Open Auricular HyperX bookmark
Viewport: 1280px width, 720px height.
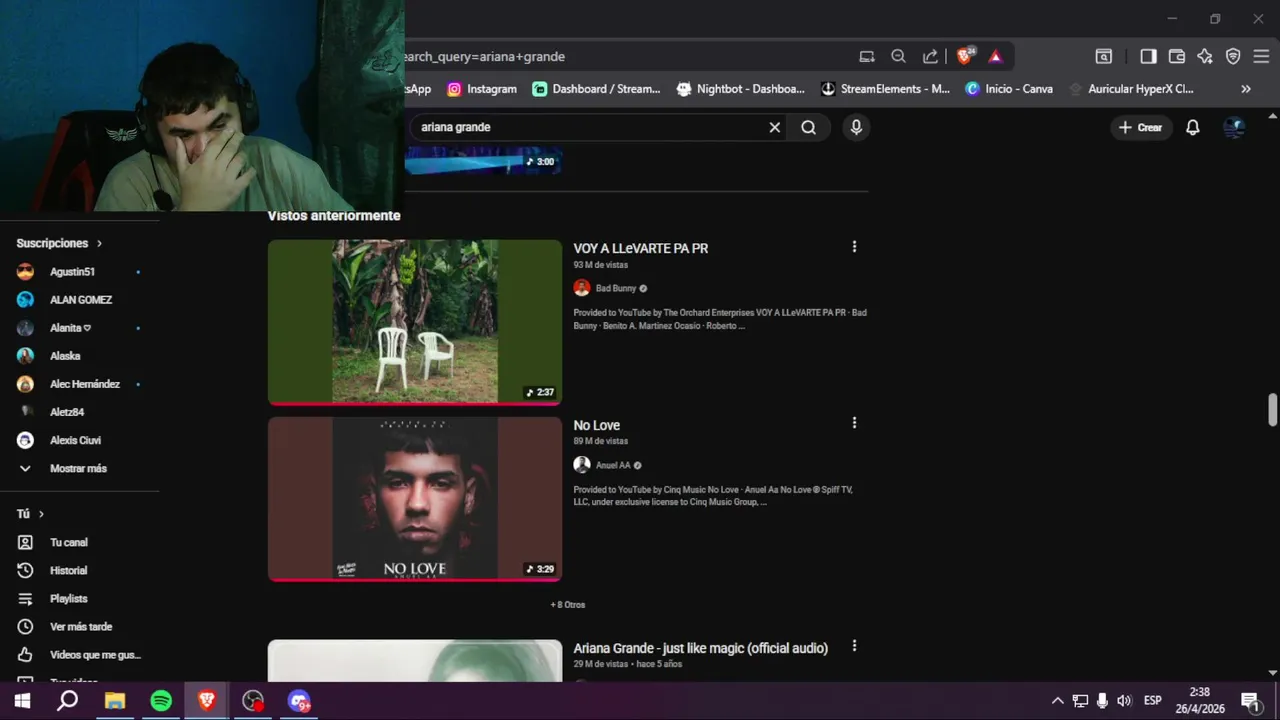click(x=1131, y=89)
